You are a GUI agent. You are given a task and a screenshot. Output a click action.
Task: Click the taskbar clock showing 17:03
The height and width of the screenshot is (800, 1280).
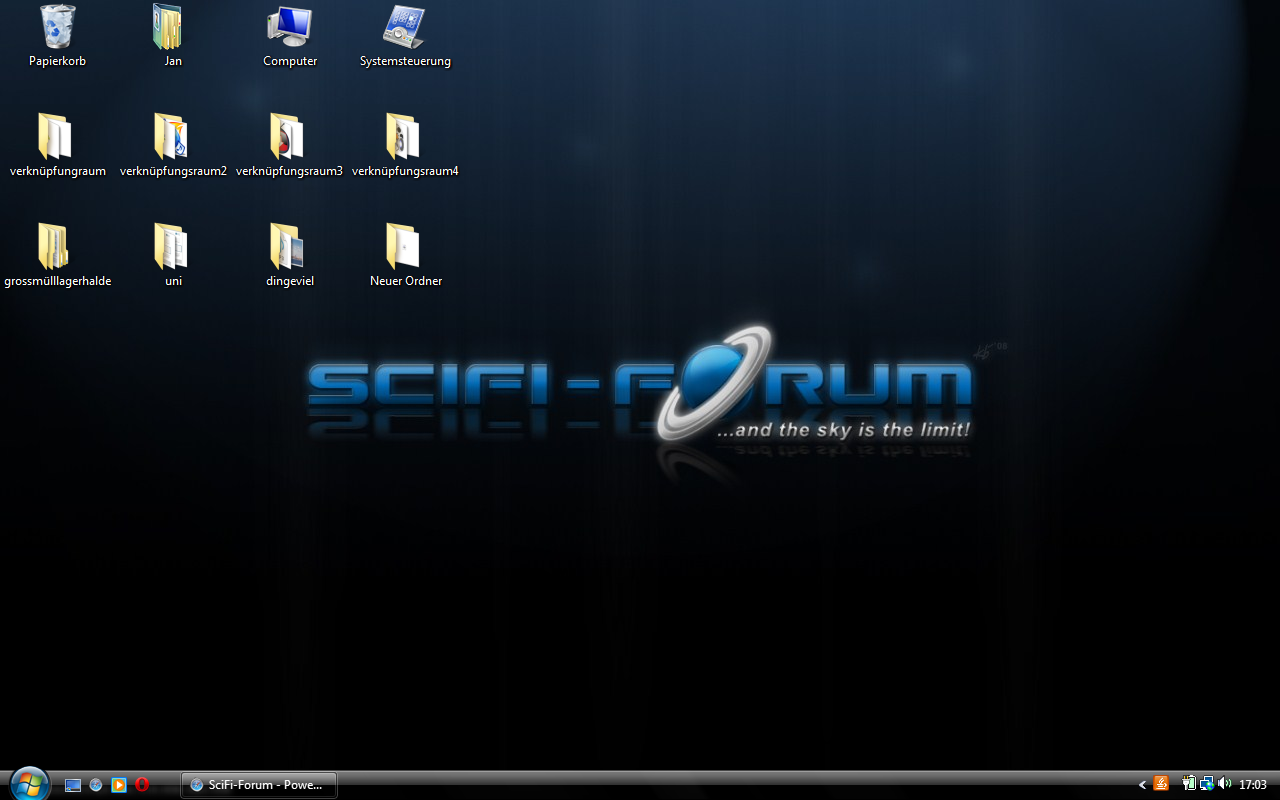(x=1253, y=785)
